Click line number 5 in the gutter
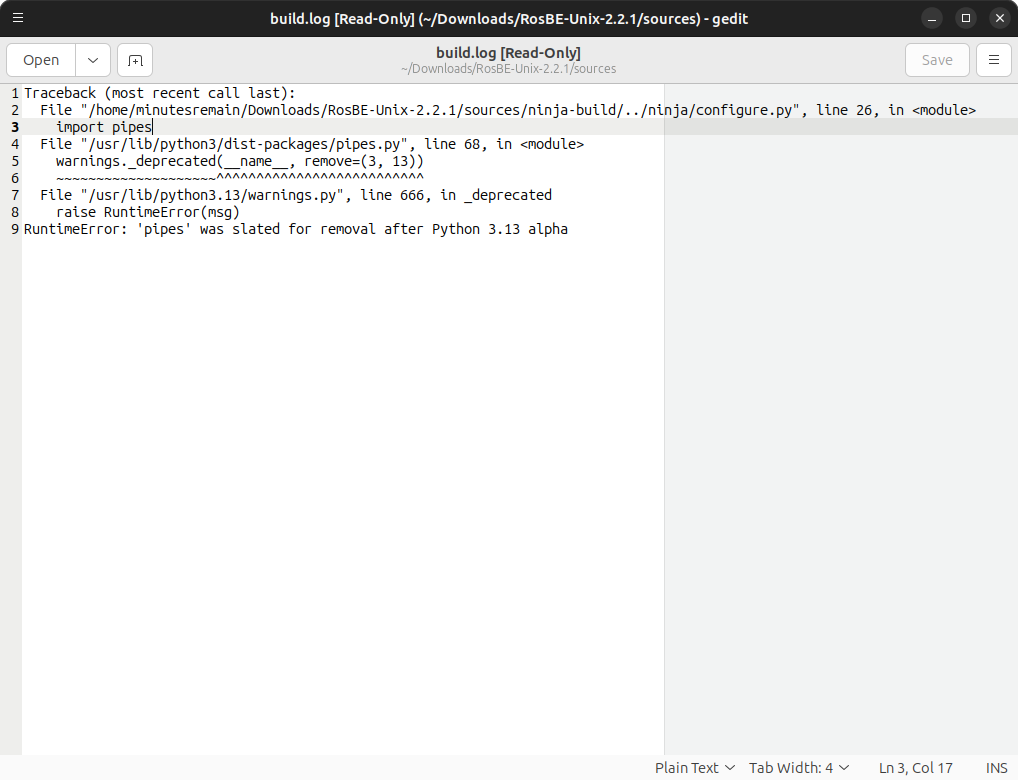This screenshot has height=780, width=1018. pyautogui.click(x=15, y=161)
